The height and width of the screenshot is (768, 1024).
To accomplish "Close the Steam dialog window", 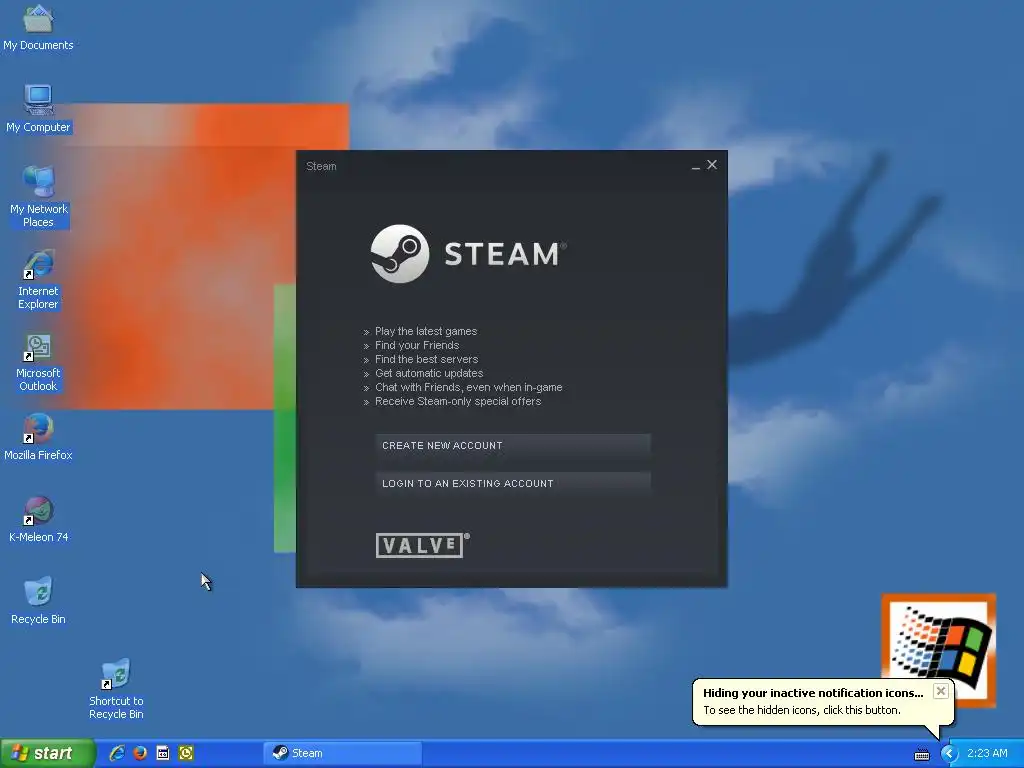I will [712, 165].
